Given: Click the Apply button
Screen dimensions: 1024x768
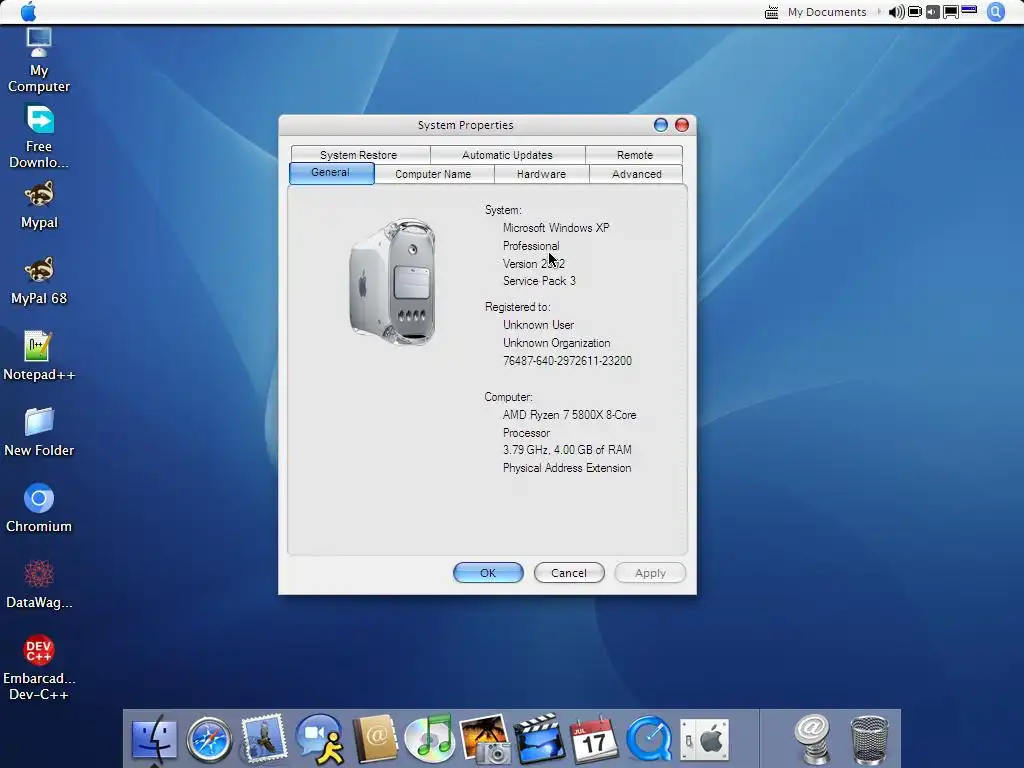Looking at the screenshot, I should click(650, 573).
